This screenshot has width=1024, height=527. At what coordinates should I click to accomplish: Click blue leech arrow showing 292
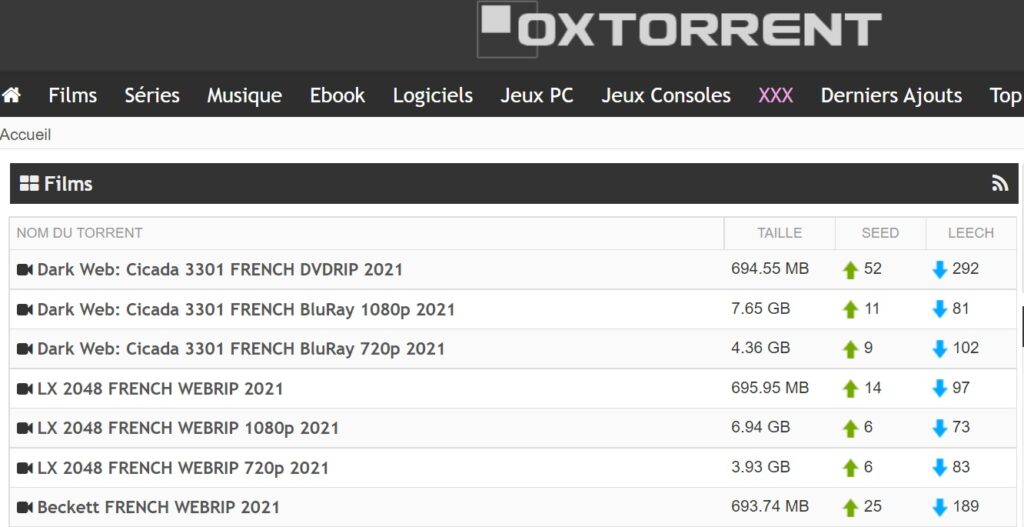[x=940, y=270]
